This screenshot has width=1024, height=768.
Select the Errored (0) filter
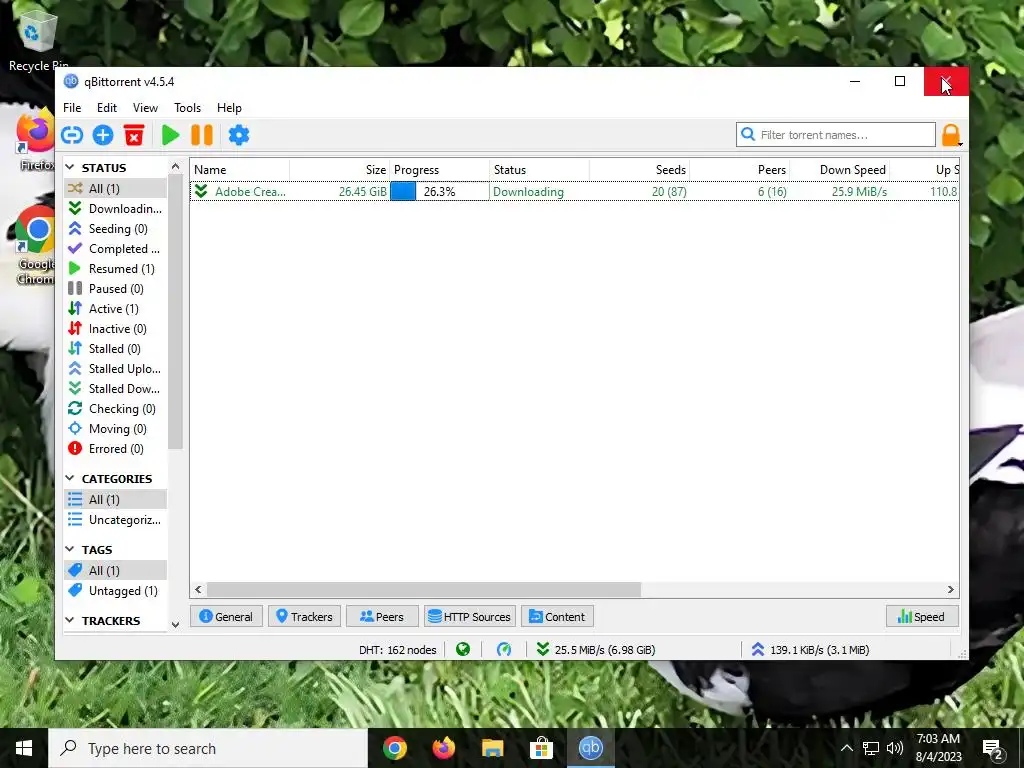116,449
